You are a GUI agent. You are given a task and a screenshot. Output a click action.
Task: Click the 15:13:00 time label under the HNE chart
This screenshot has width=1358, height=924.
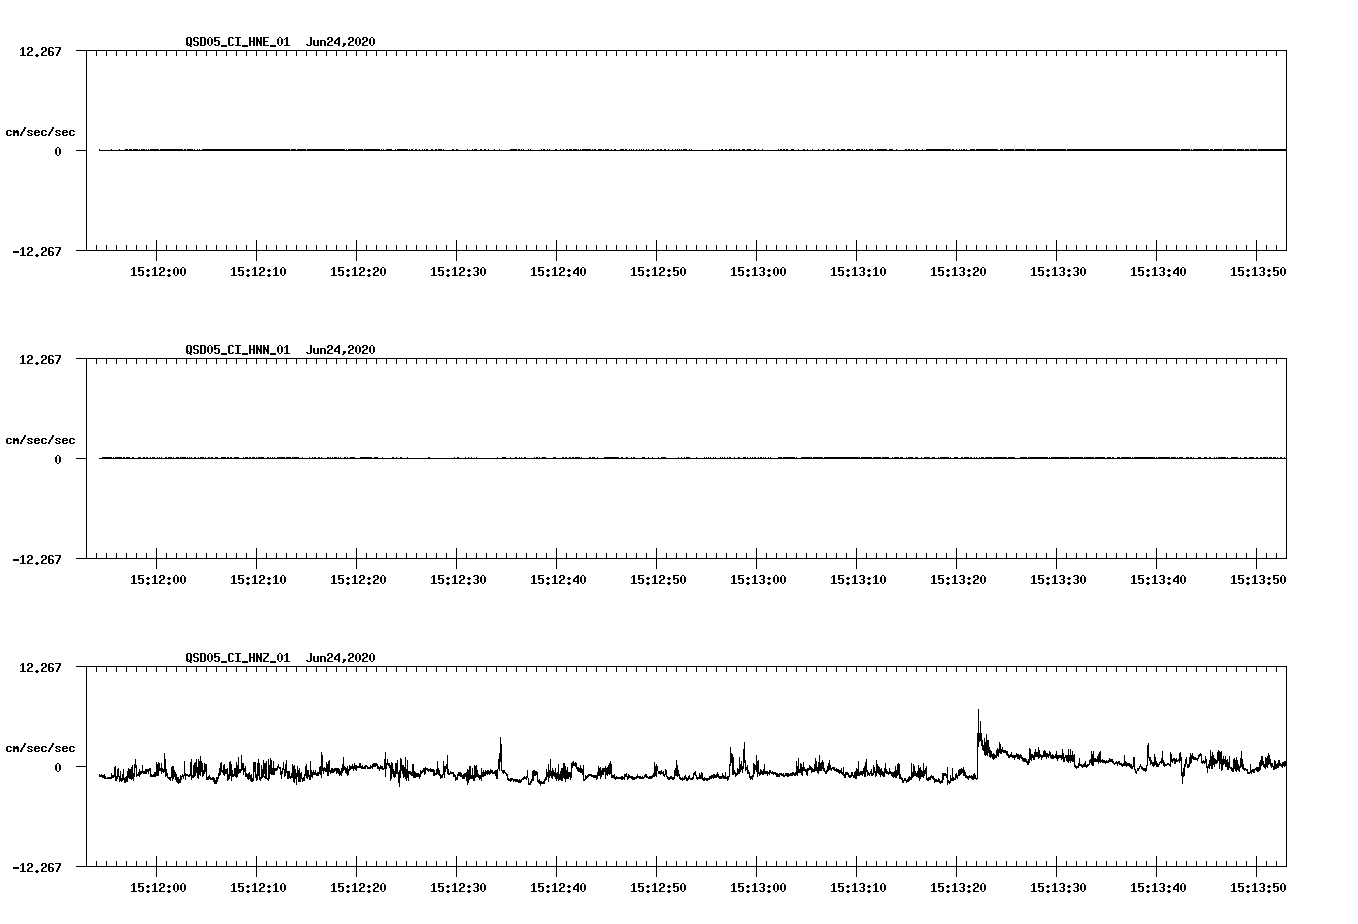(x=758, y=271)
